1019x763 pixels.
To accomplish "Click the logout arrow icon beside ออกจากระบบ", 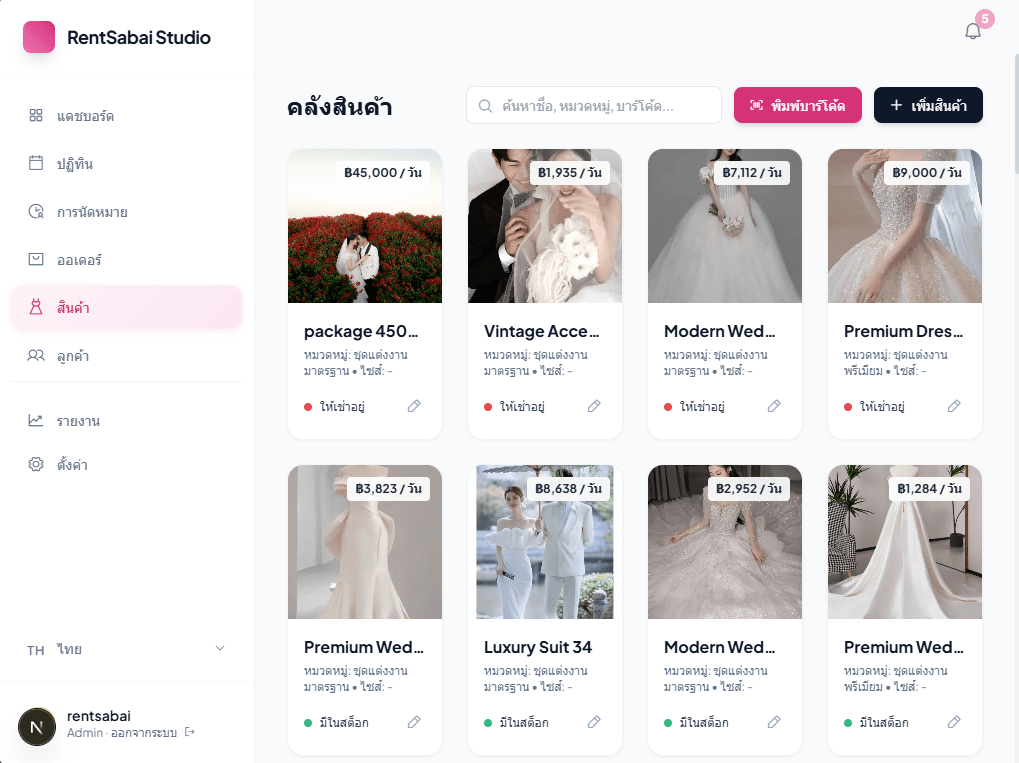I will (x=190, y=733).
